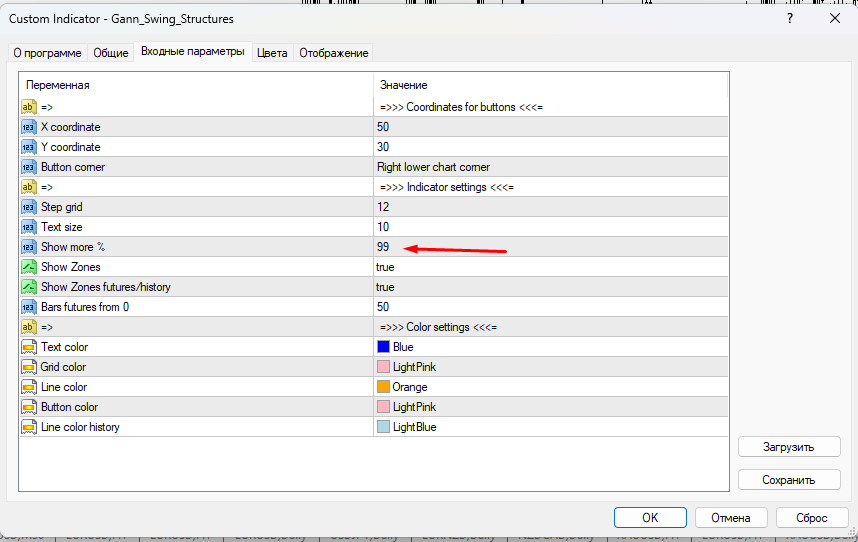Screen dimensions: 858x542
Task: Click the Blue text color swatch
Action: tap(383, 347)
